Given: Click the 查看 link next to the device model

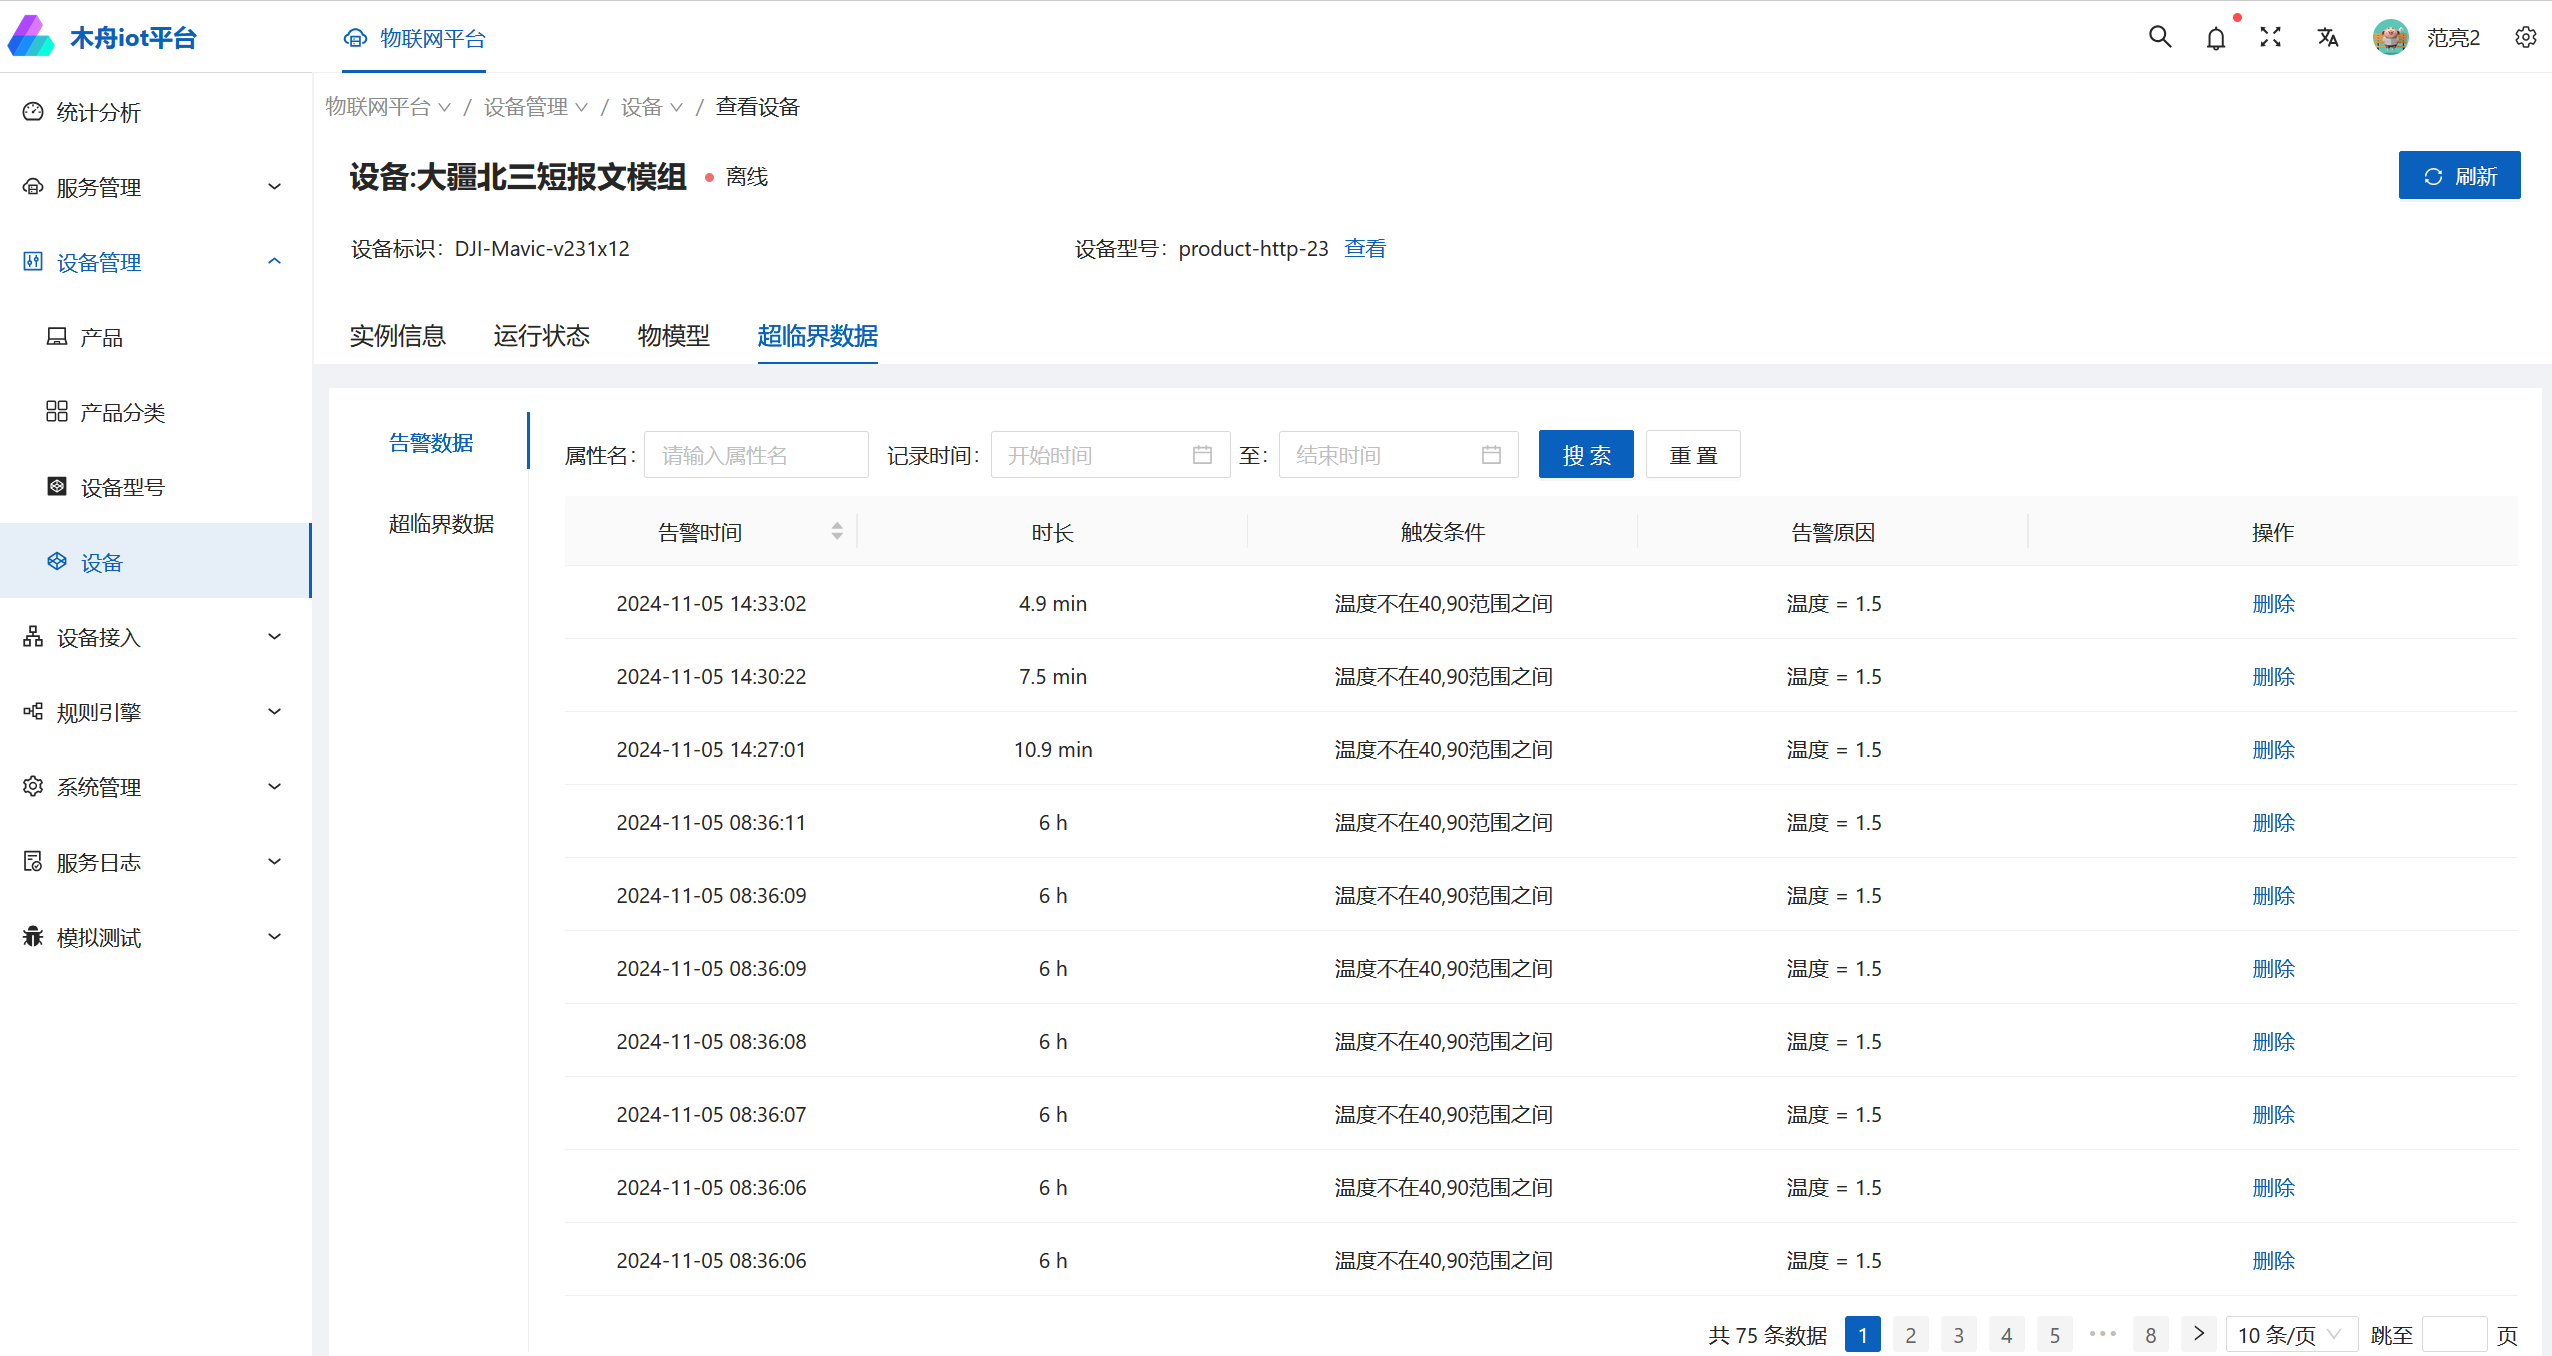Looking at the screenshot, I should (1365, 249).
